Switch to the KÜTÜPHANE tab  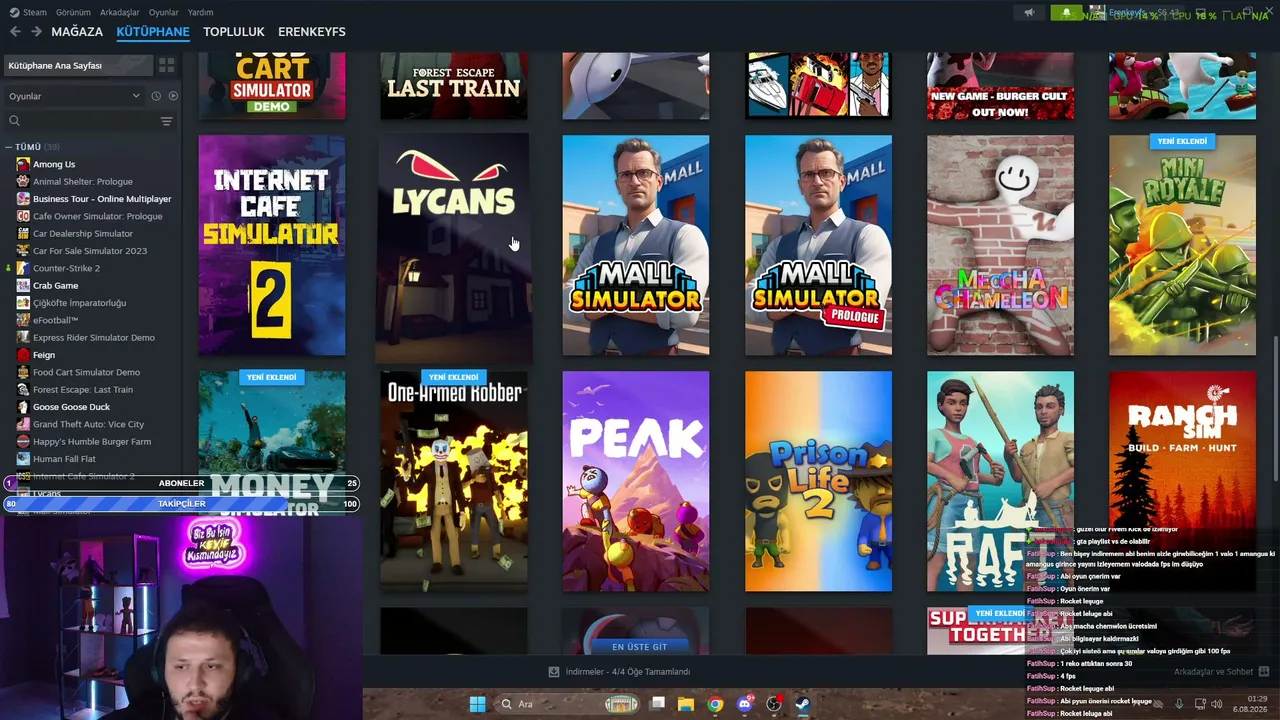click(x=153, y=32)
